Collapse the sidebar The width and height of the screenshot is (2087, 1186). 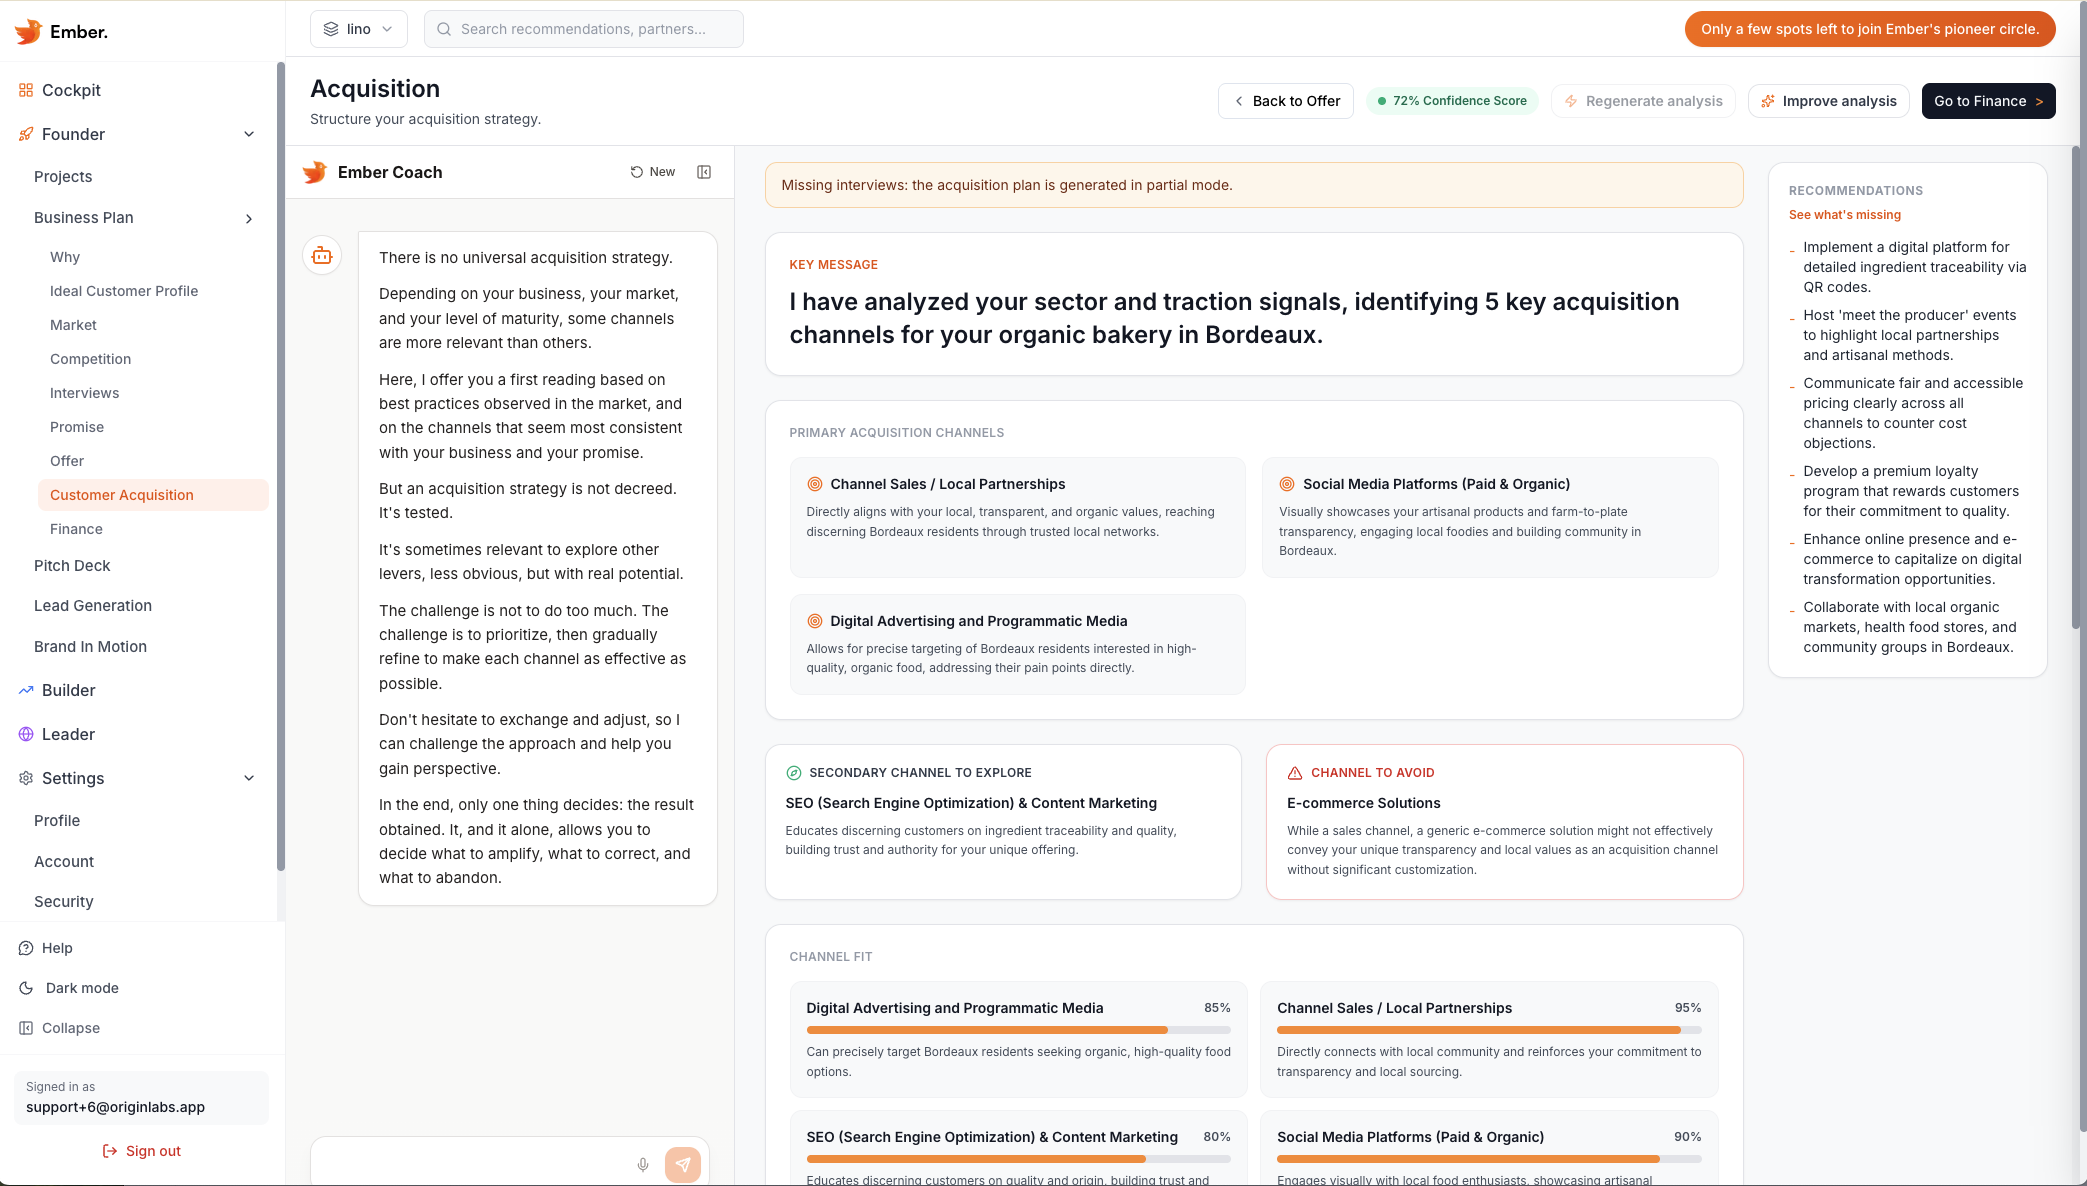pos(70,1027)
